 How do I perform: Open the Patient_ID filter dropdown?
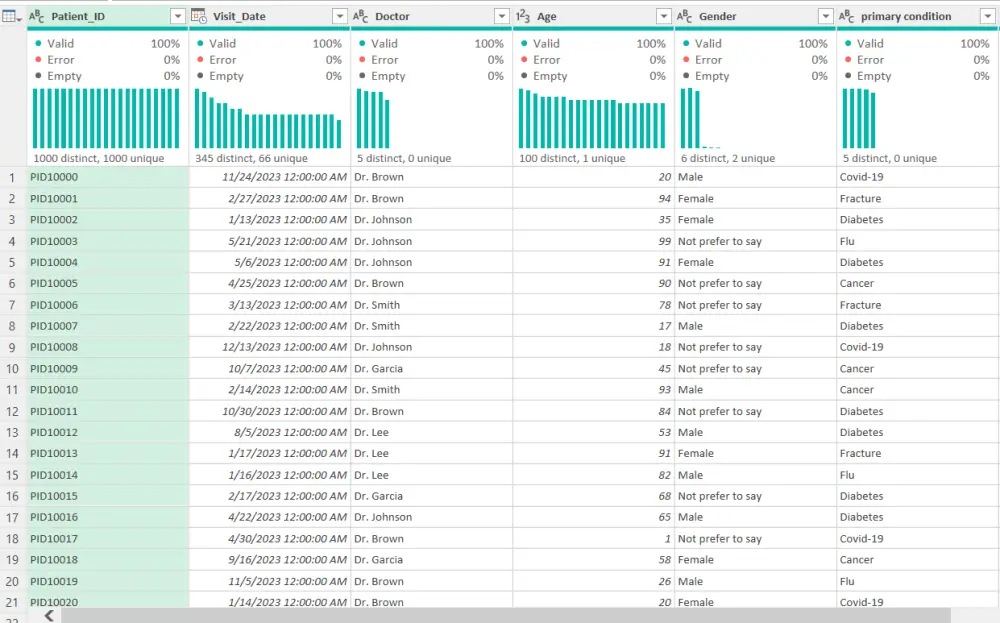click(x=178, y=16)
